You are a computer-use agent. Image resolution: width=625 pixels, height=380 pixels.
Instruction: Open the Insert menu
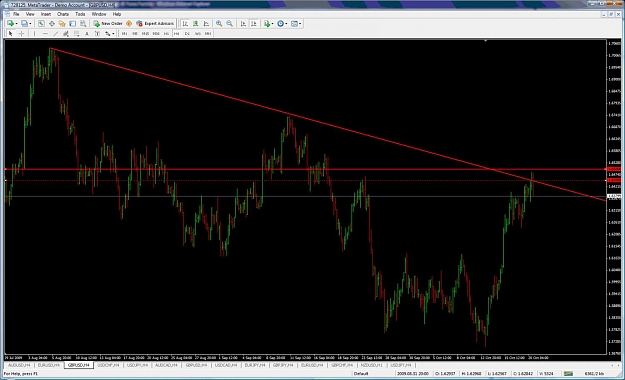46,14
